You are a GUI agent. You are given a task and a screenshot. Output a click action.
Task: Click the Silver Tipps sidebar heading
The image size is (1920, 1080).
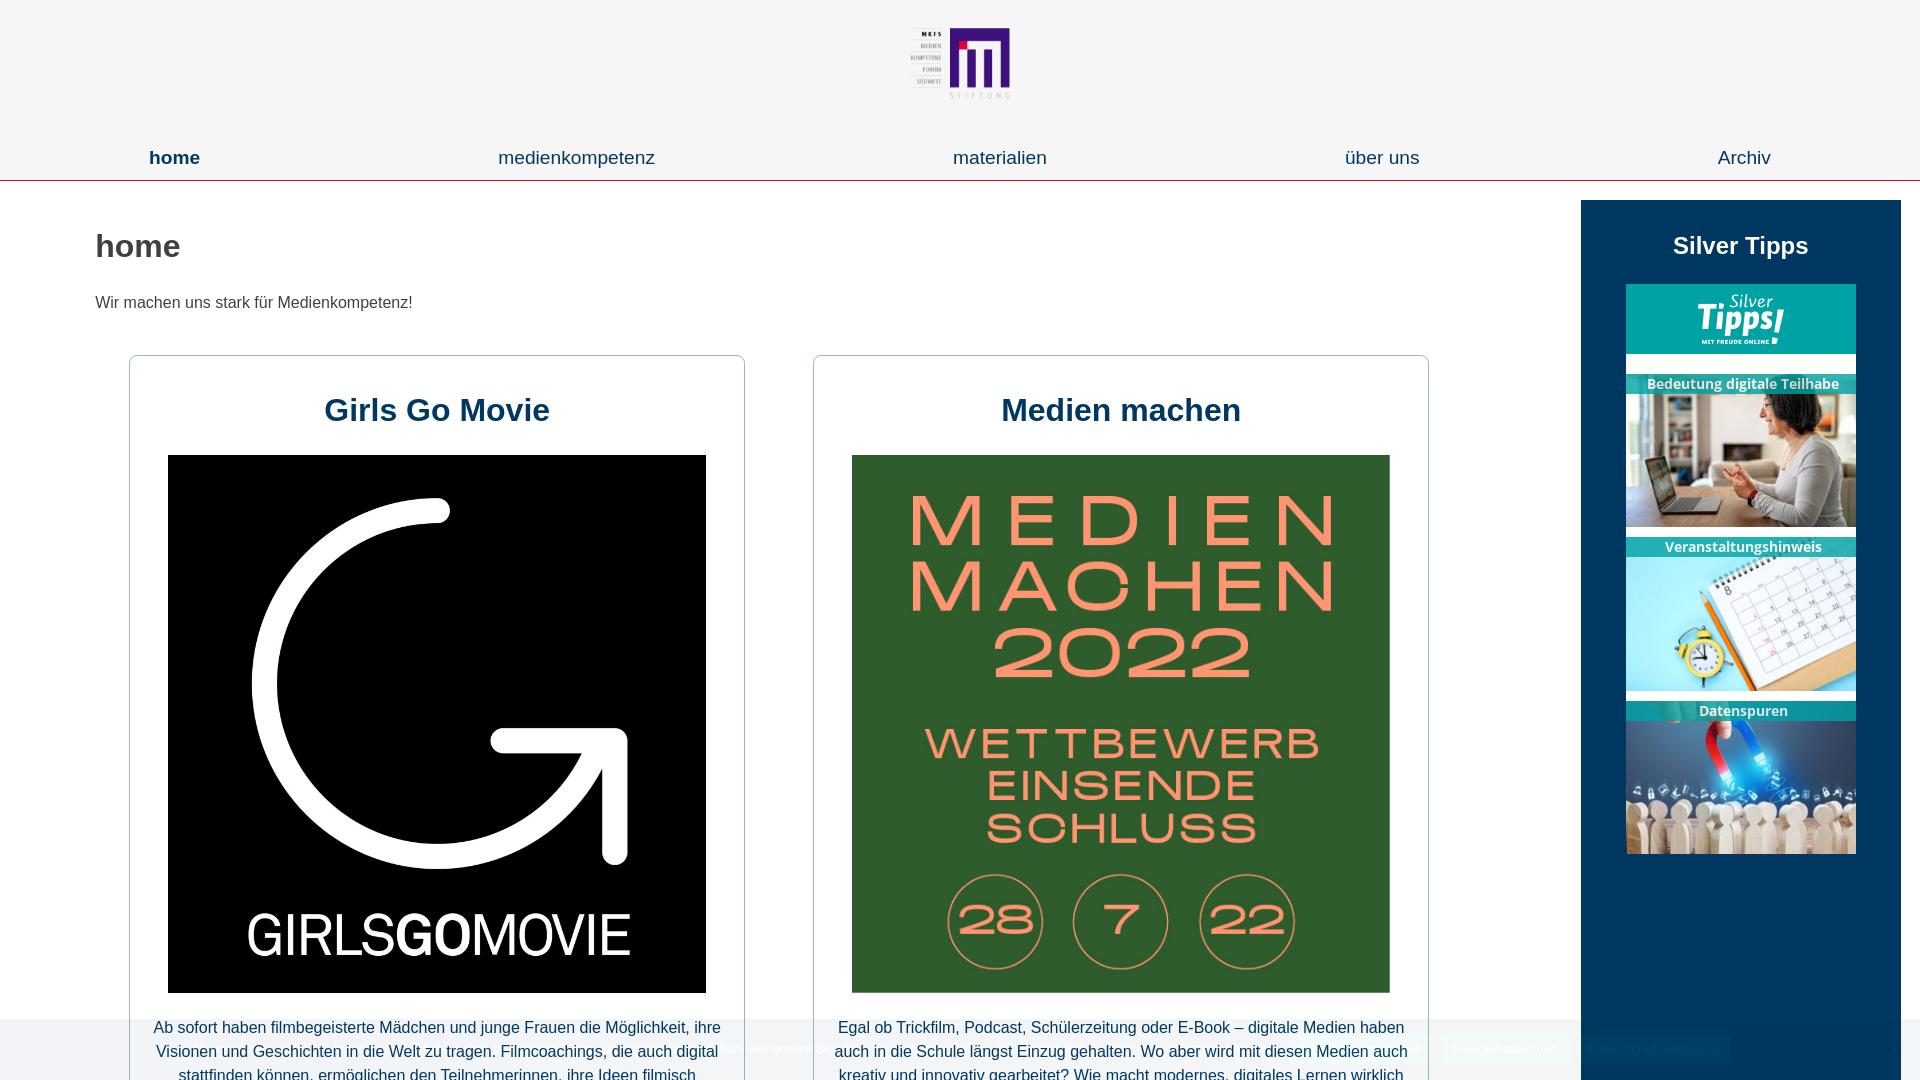1741,246
